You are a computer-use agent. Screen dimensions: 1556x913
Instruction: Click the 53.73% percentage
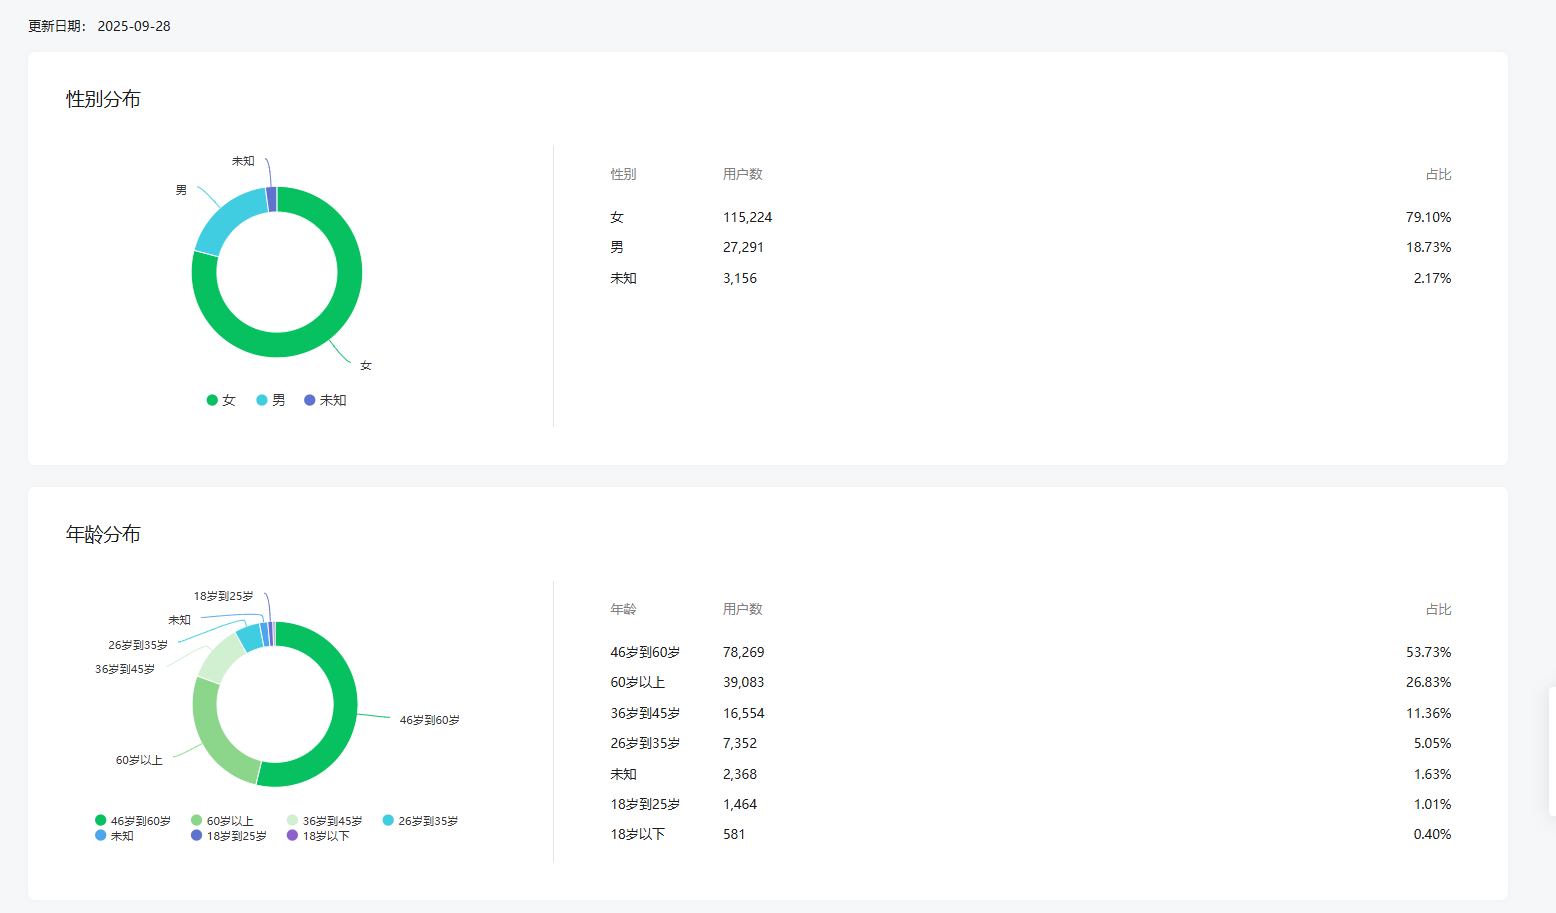pos(1428,652)
